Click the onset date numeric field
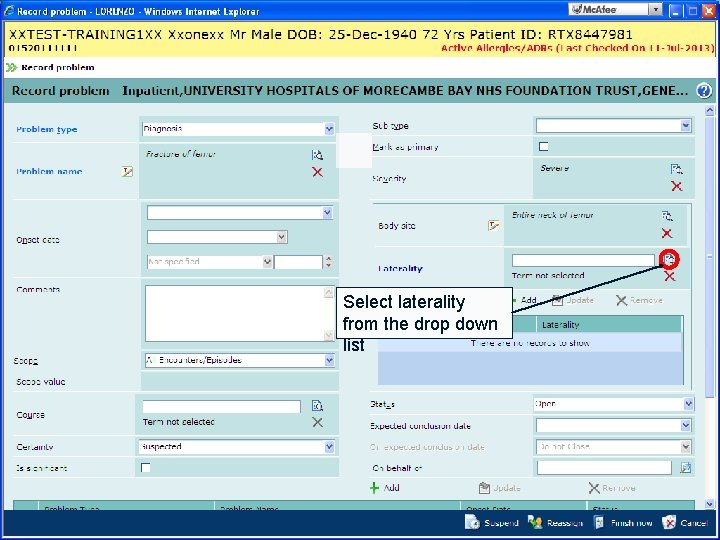The image size is (720, 540). point(298,262)
